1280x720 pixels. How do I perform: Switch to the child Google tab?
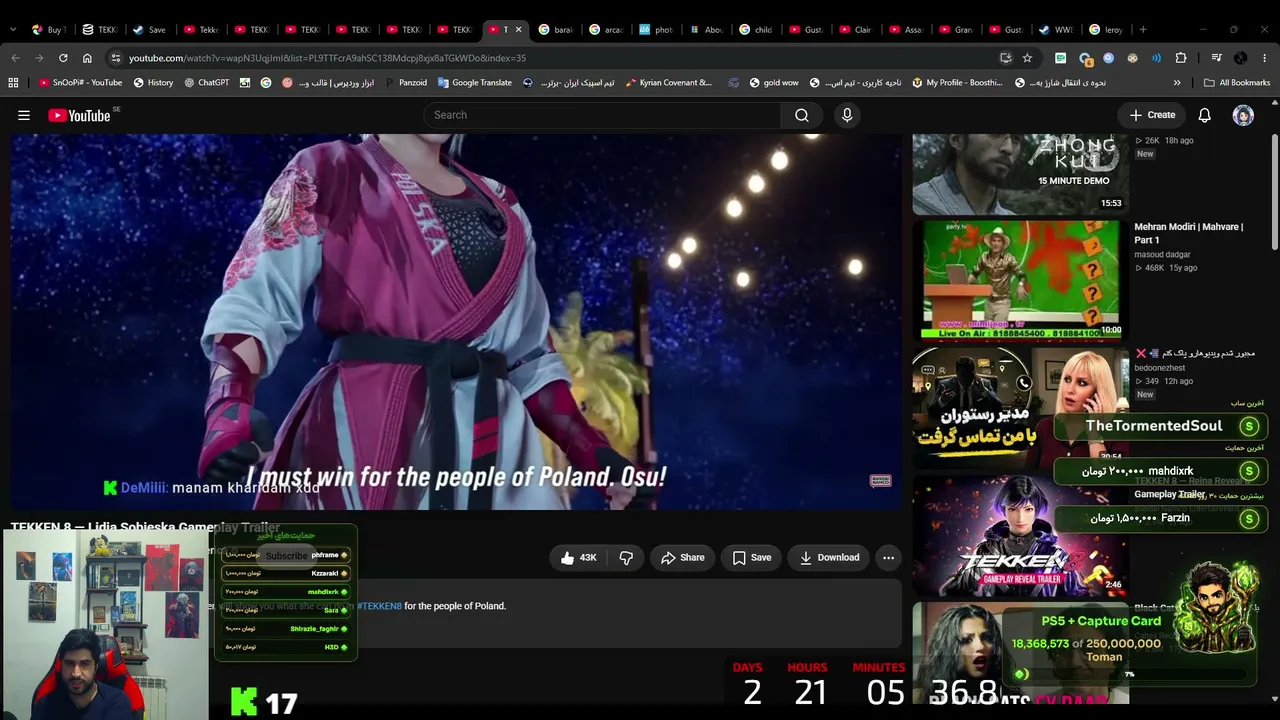[x=756, y=30]
